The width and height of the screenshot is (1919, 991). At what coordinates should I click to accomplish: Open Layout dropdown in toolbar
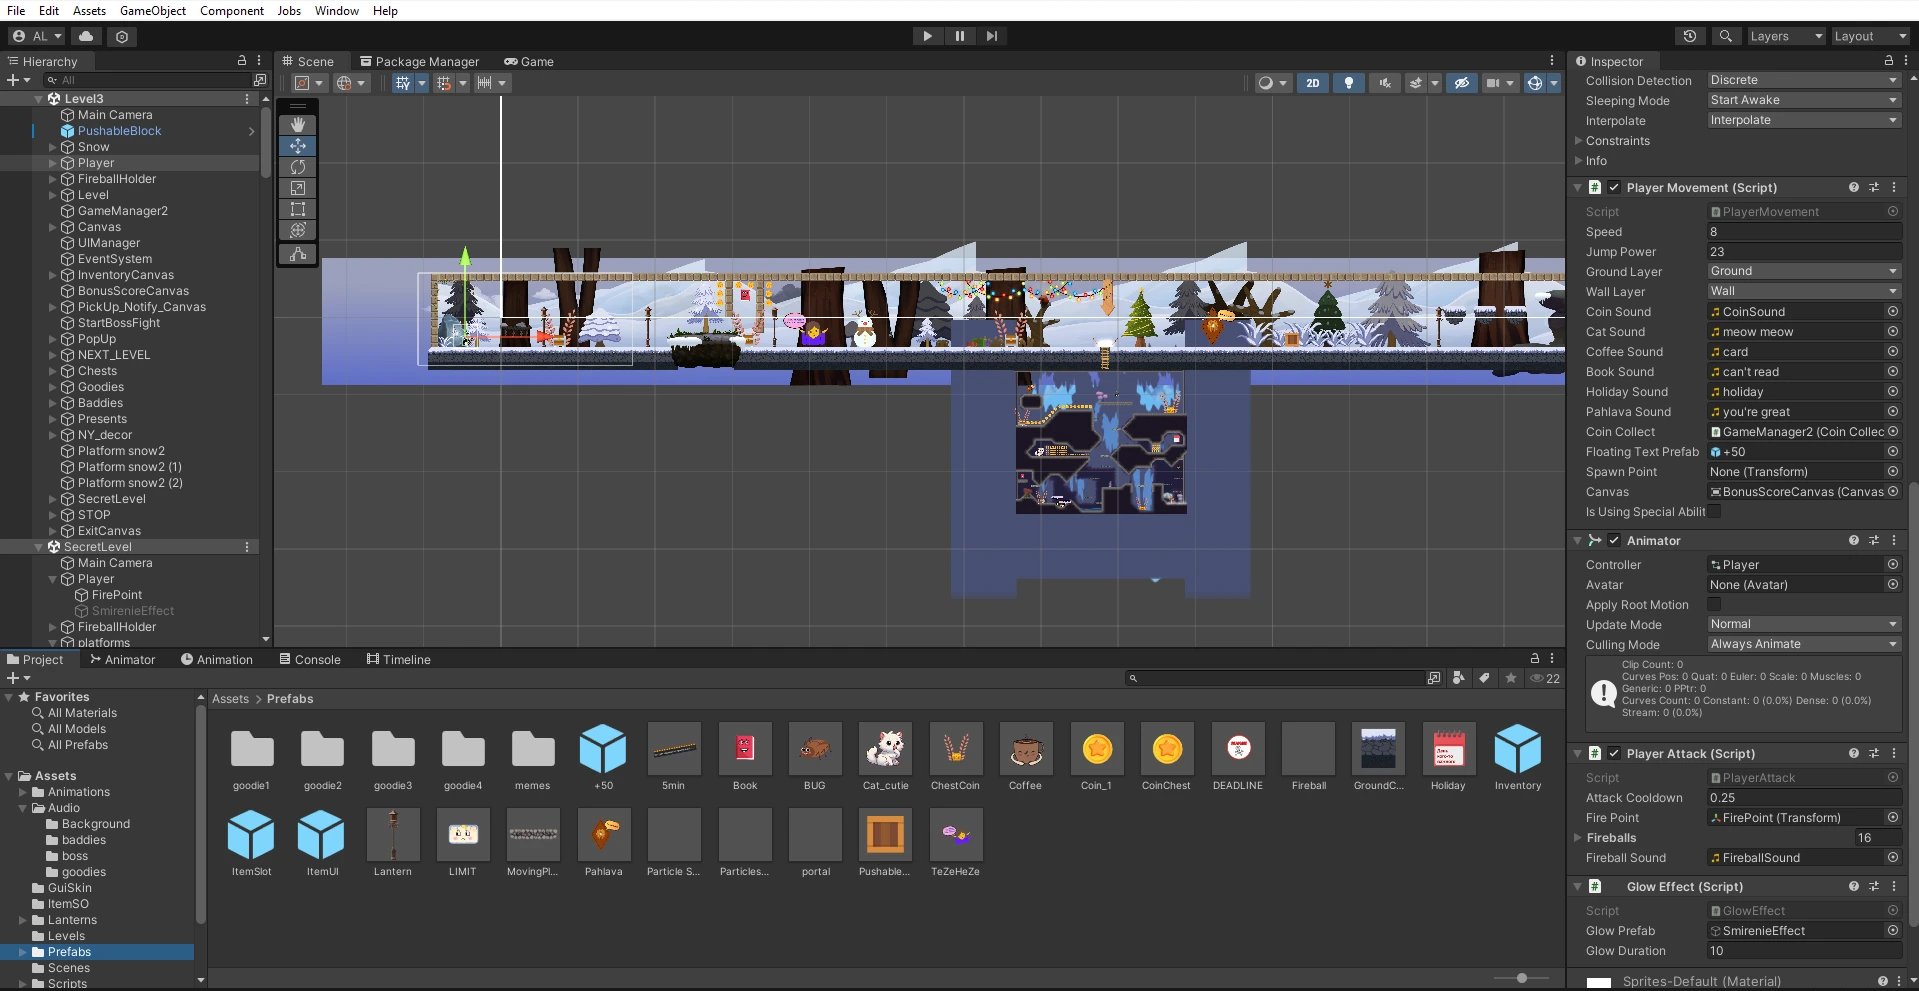click(1869, 36)
